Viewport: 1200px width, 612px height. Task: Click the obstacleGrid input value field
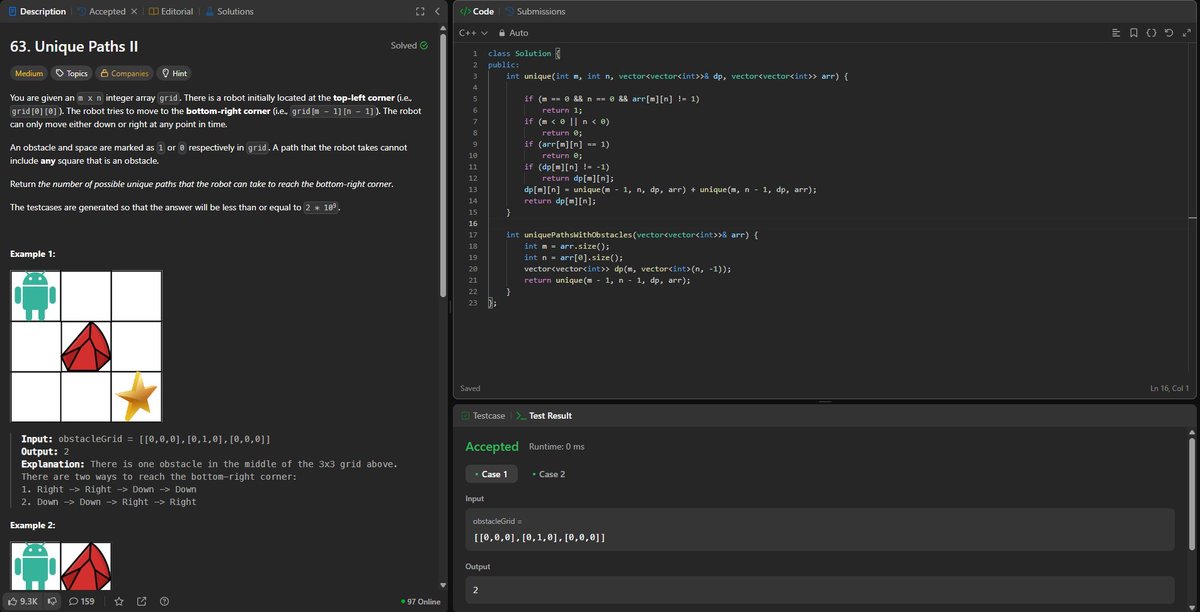point(820,530)
